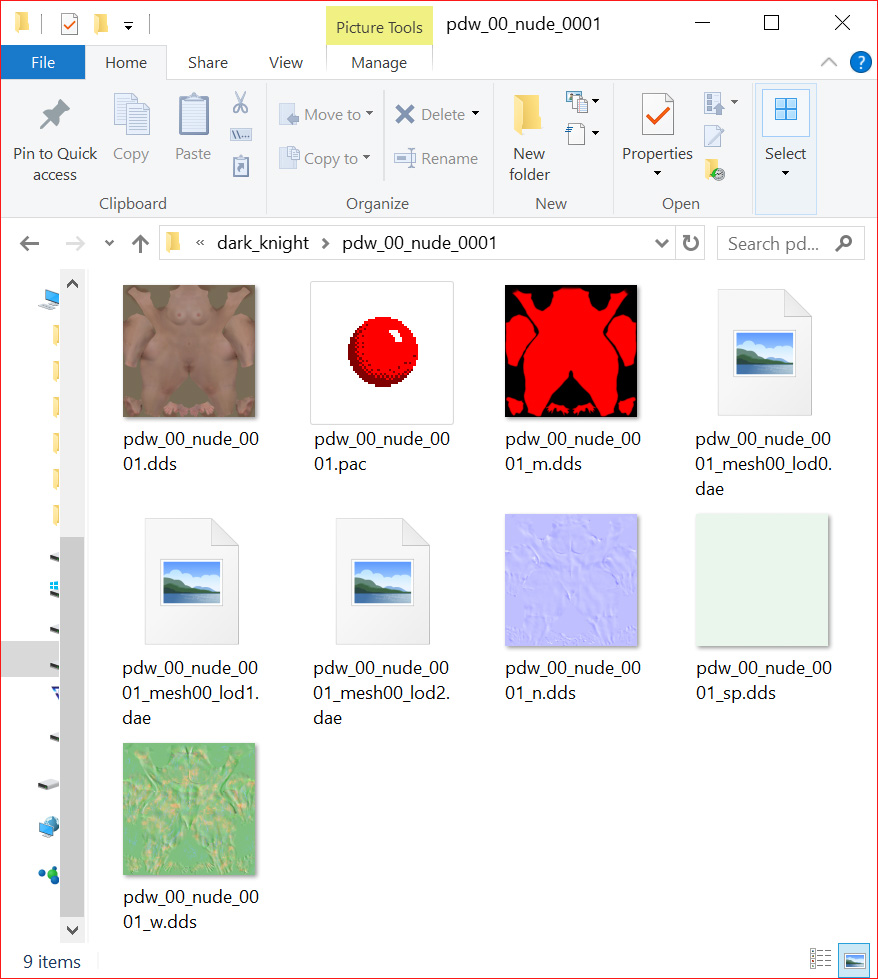Switch to the View ribbon tab
The image size is (878, 979).
[x=285, y=62]
